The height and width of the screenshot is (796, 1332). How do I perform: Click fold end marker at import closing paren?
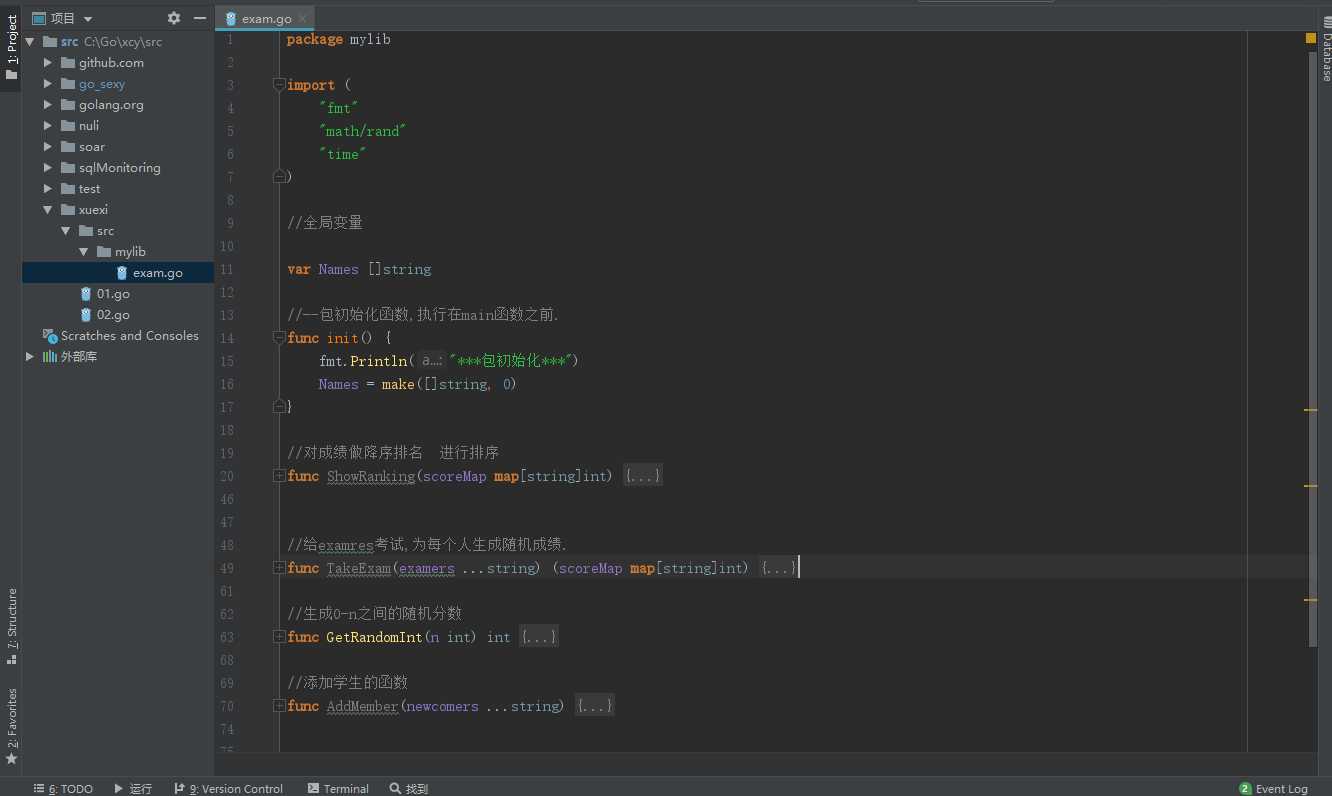tap(279, 177)
